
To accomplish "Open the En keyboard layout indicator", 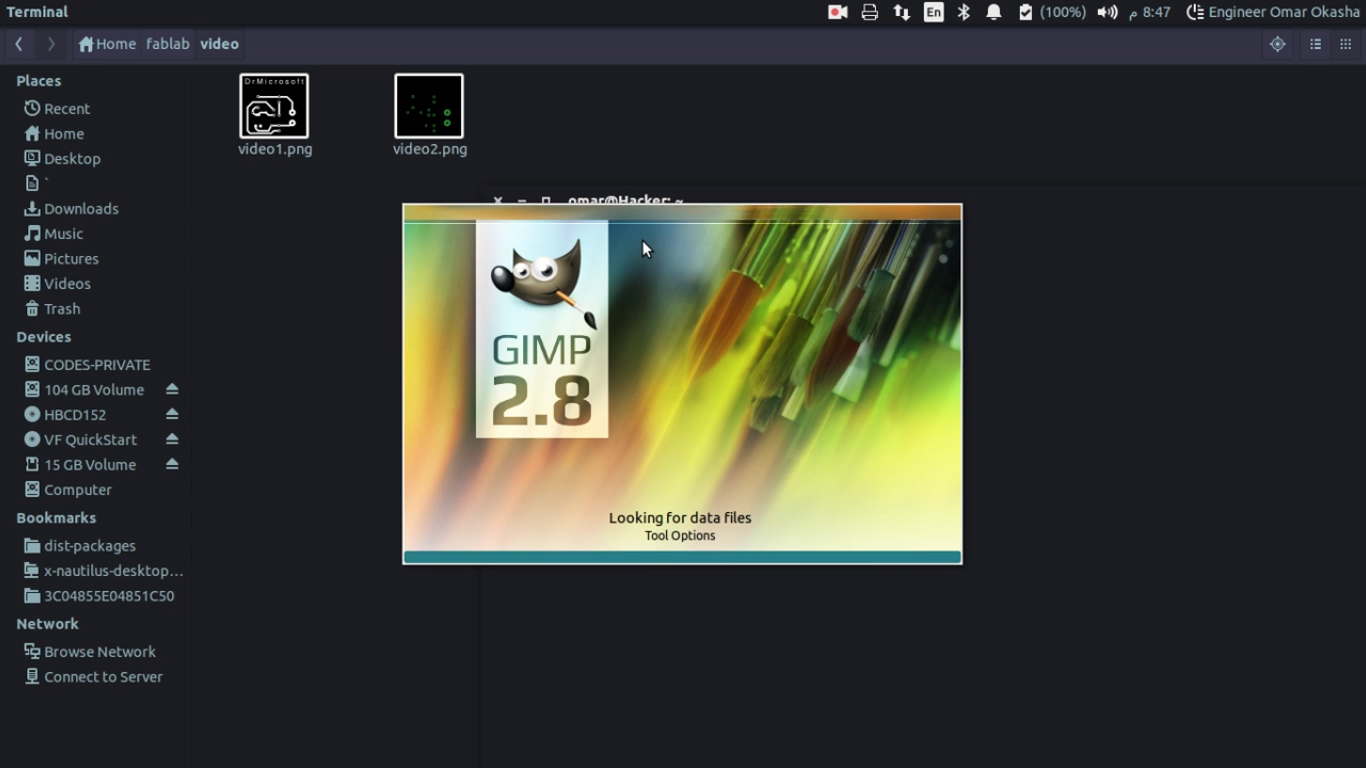I will 934,12.
